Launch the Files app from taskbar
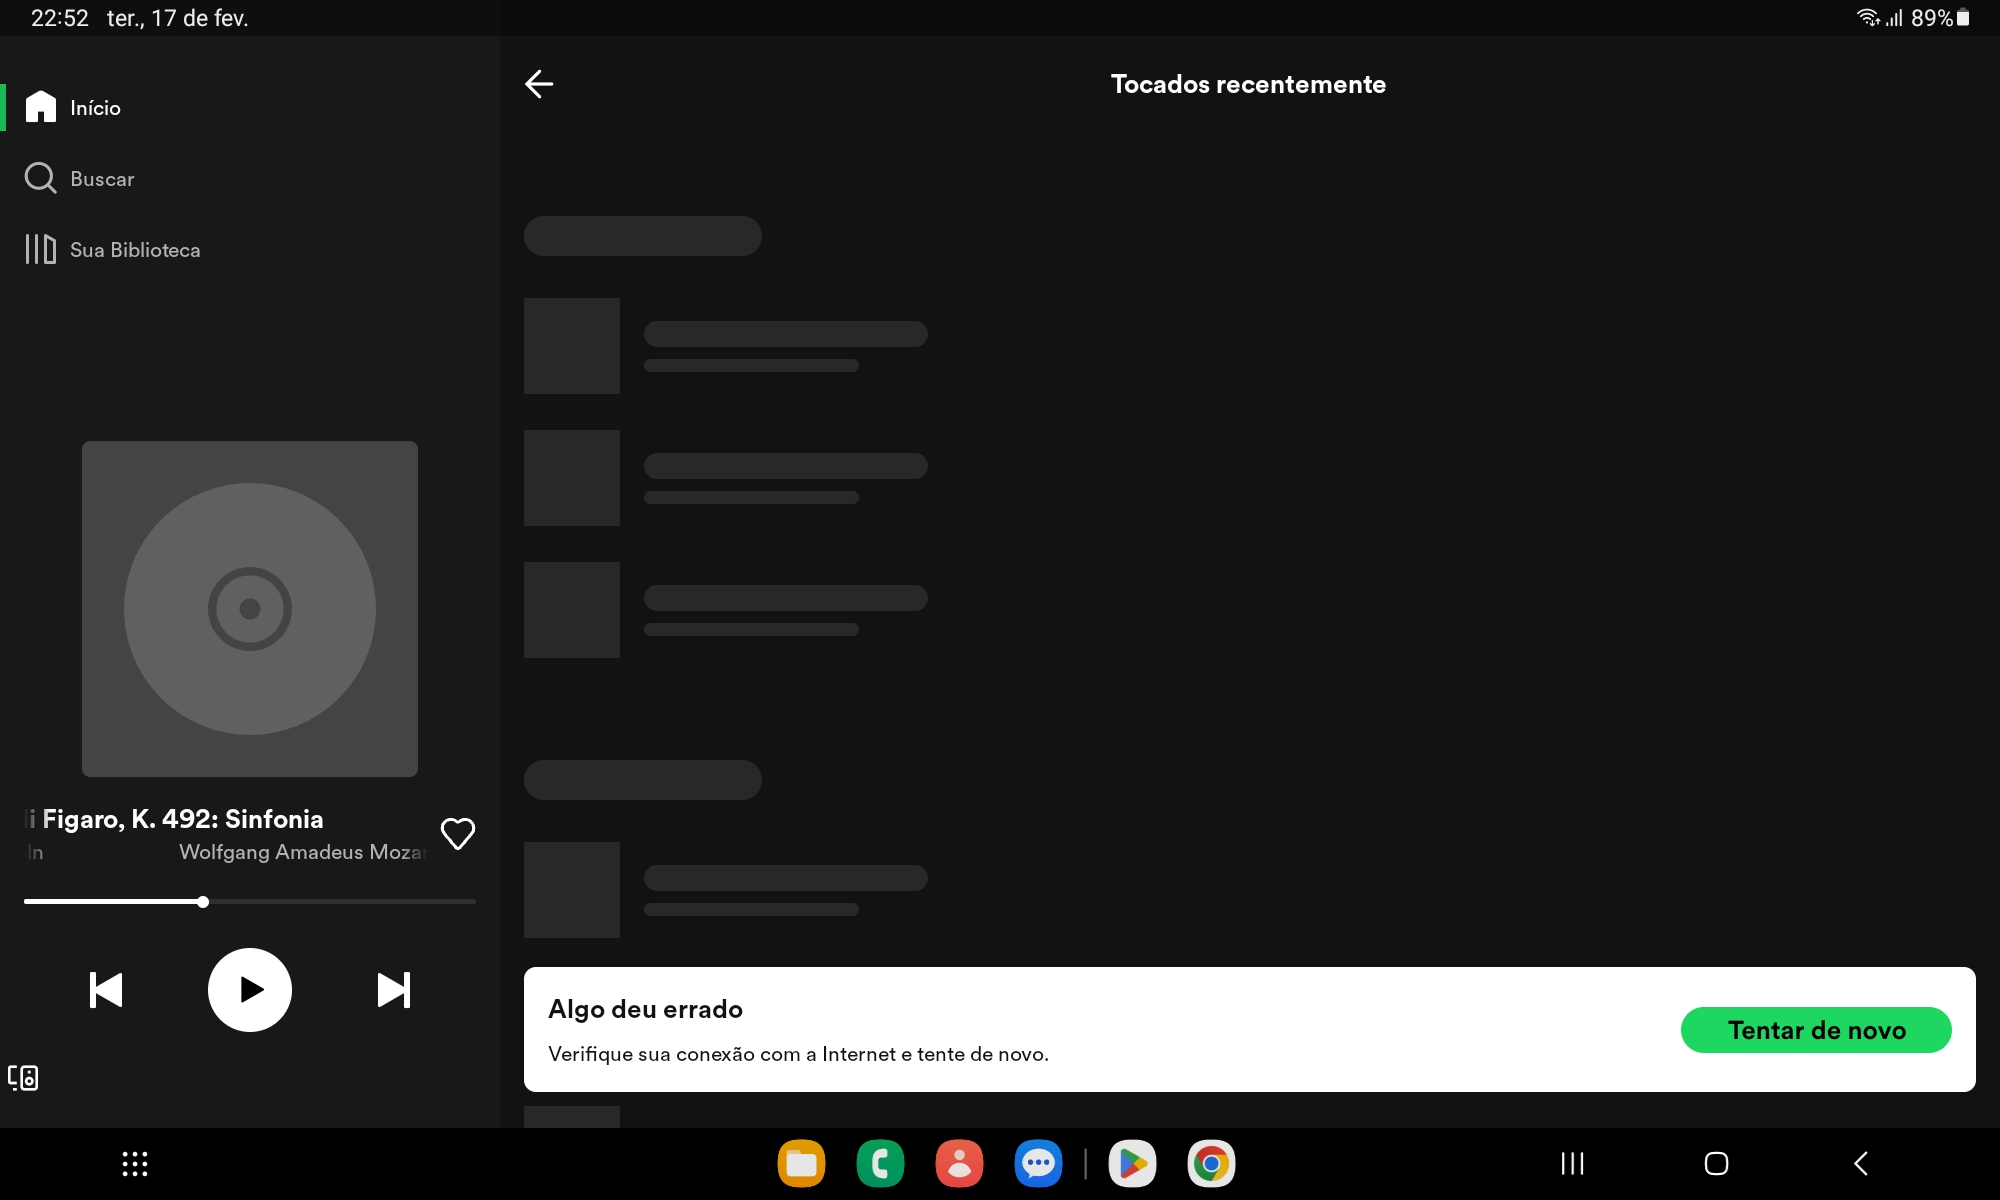Screen dimensions: 2000x1200 [x=801, y=1164]
